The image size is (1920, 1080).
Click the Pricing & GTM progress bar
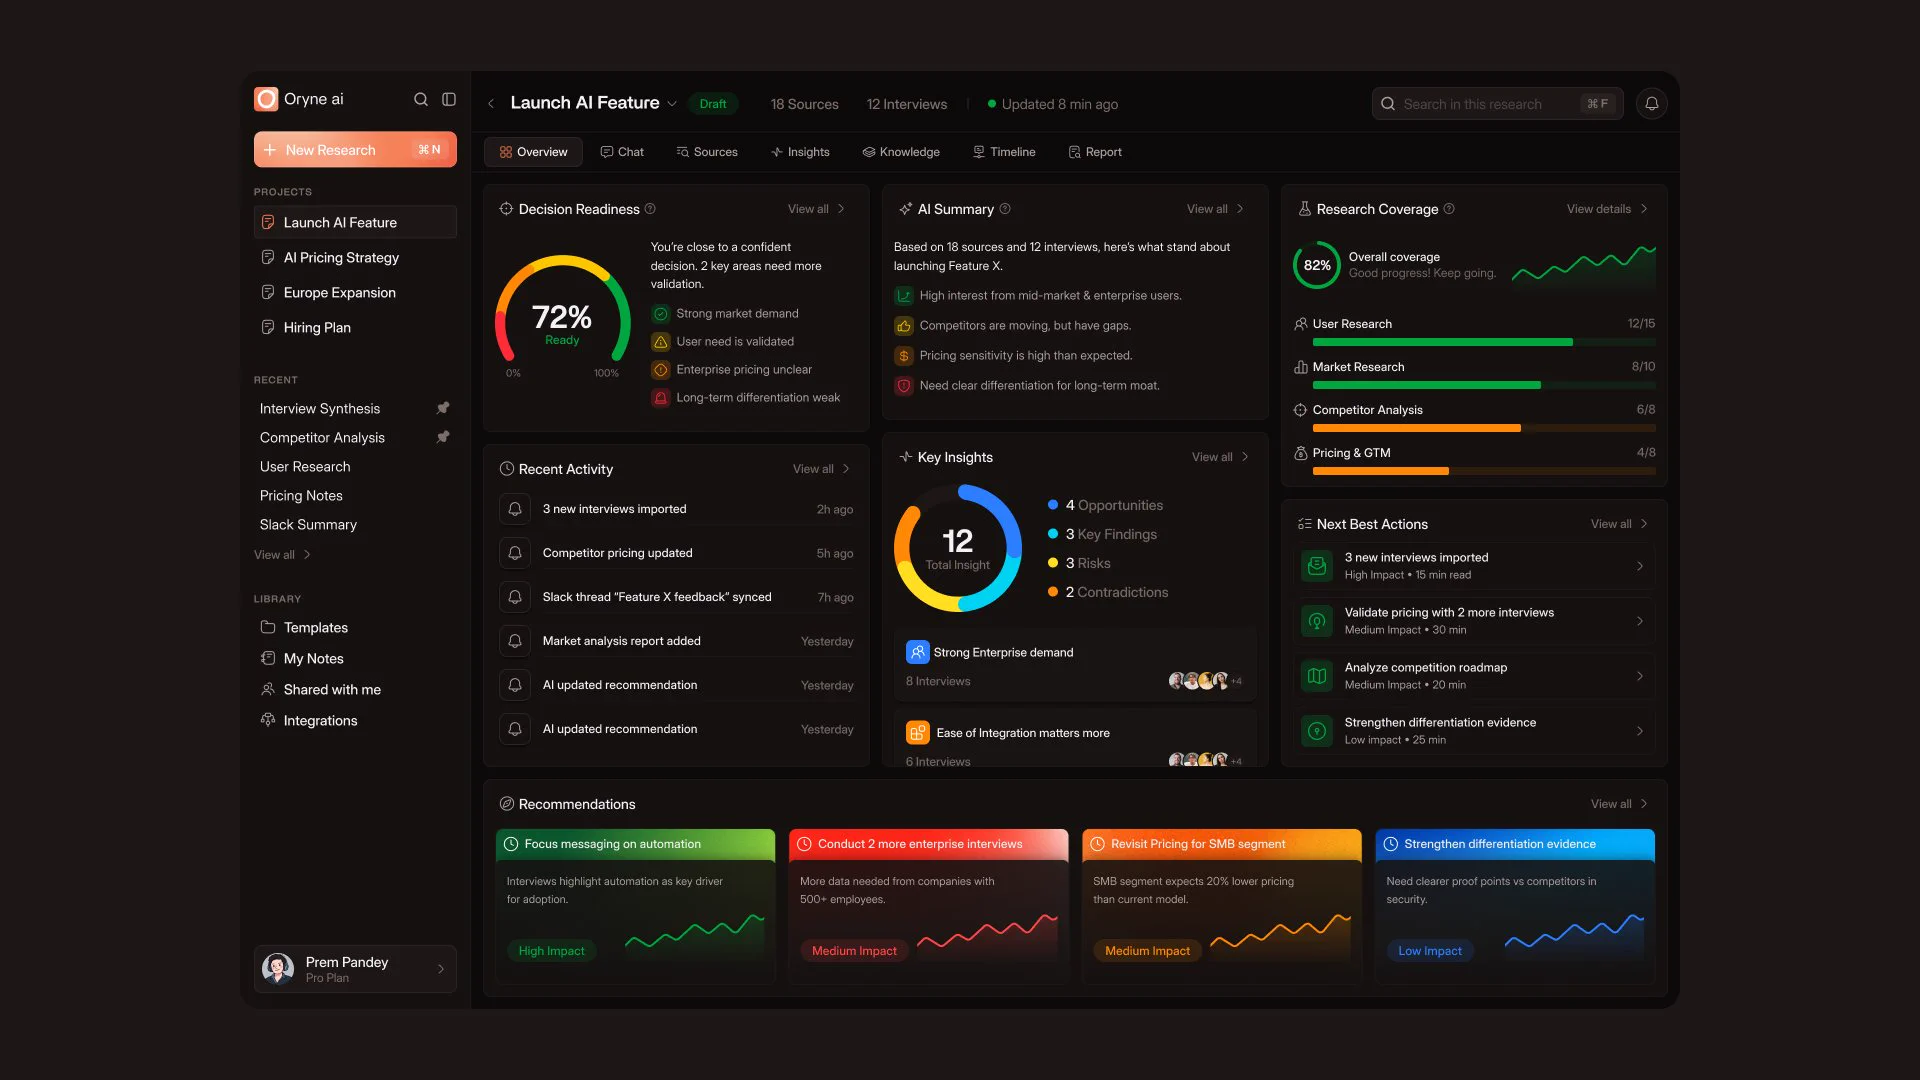point(1484,471)
